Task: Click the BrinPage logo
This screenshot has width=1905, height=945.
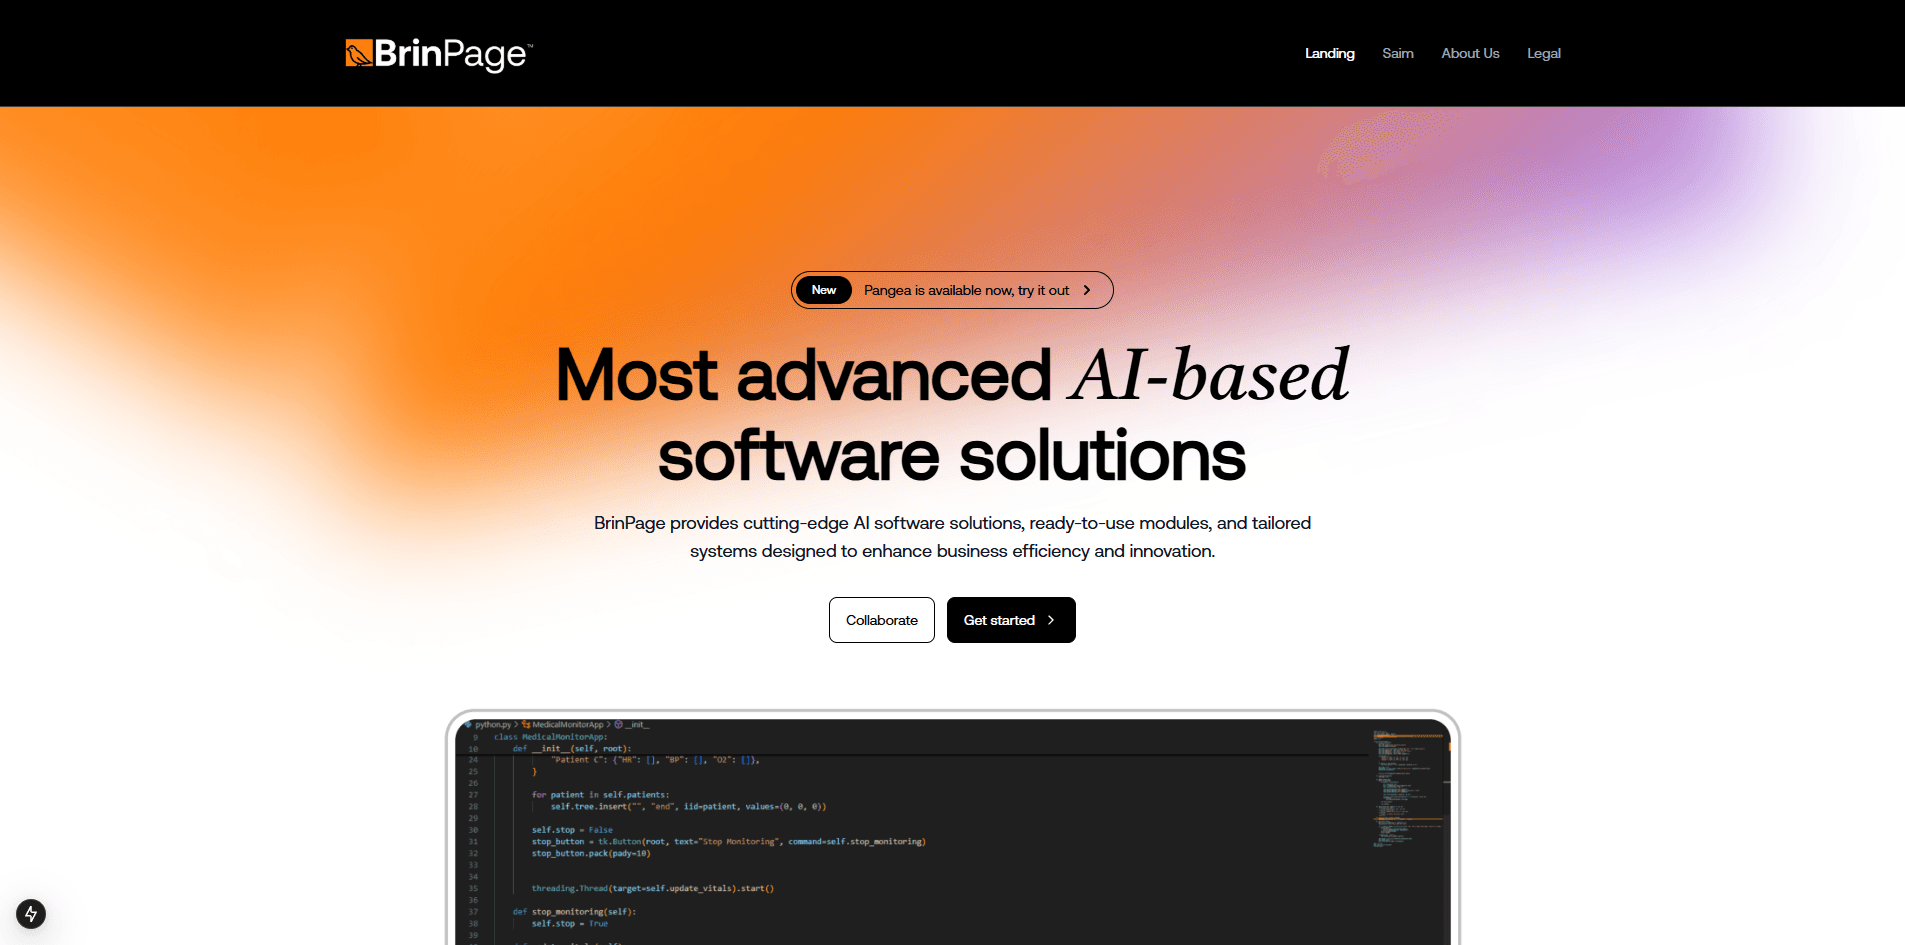Action: click(x=439, y=54)
